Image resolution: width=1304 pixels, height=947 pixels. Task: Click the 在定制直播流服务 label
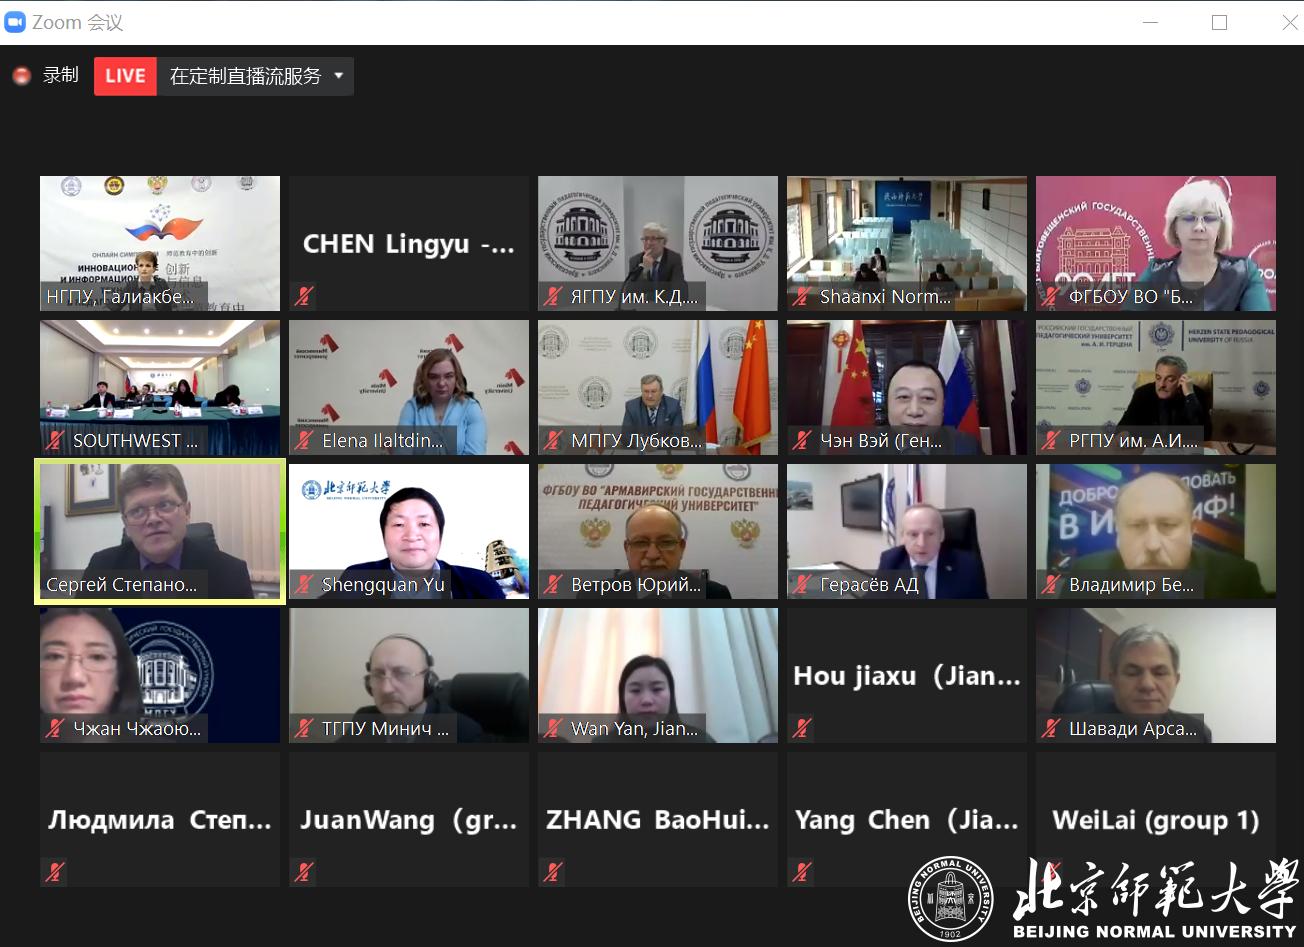[x=245, y=76]
